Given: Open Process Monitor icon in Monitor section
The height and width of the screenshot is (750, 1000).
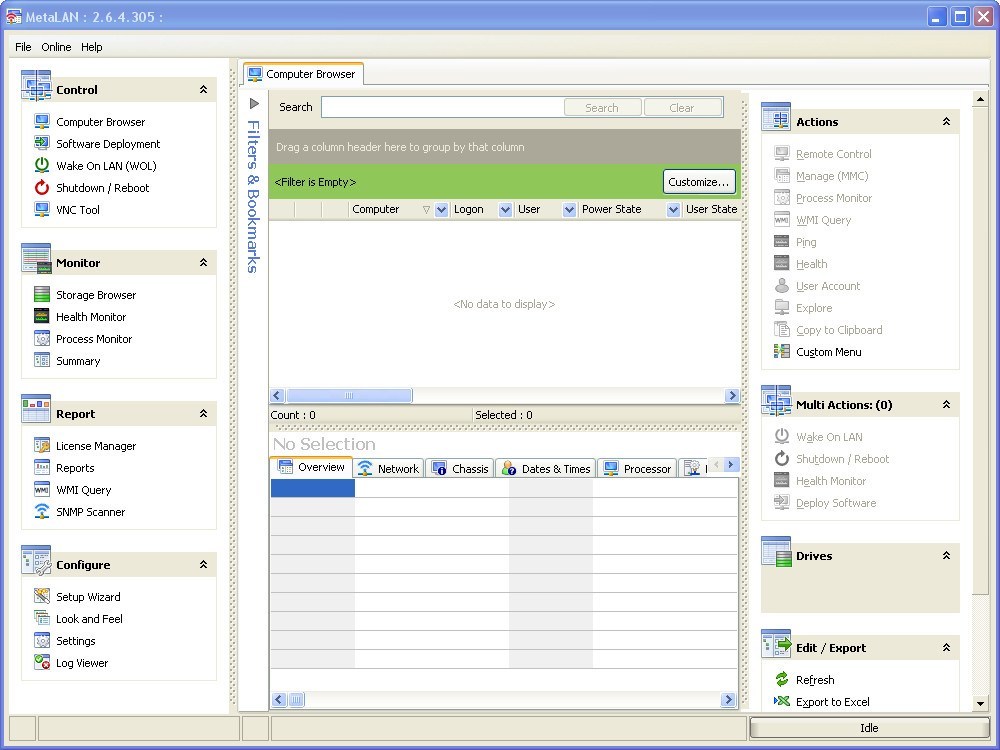Looking at the screenshot, I should tap(42, 339).
